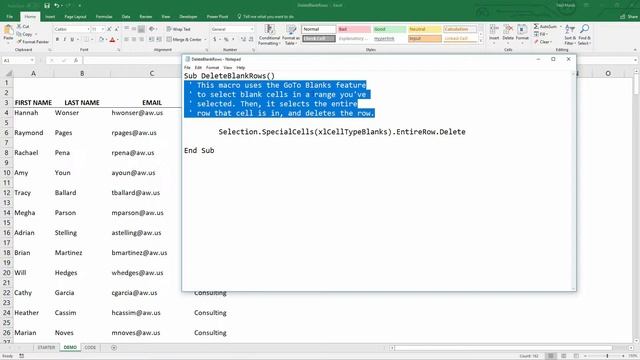The image size is (640, 360).
Task: Open the font name dropdown
Action: (88, 29)
